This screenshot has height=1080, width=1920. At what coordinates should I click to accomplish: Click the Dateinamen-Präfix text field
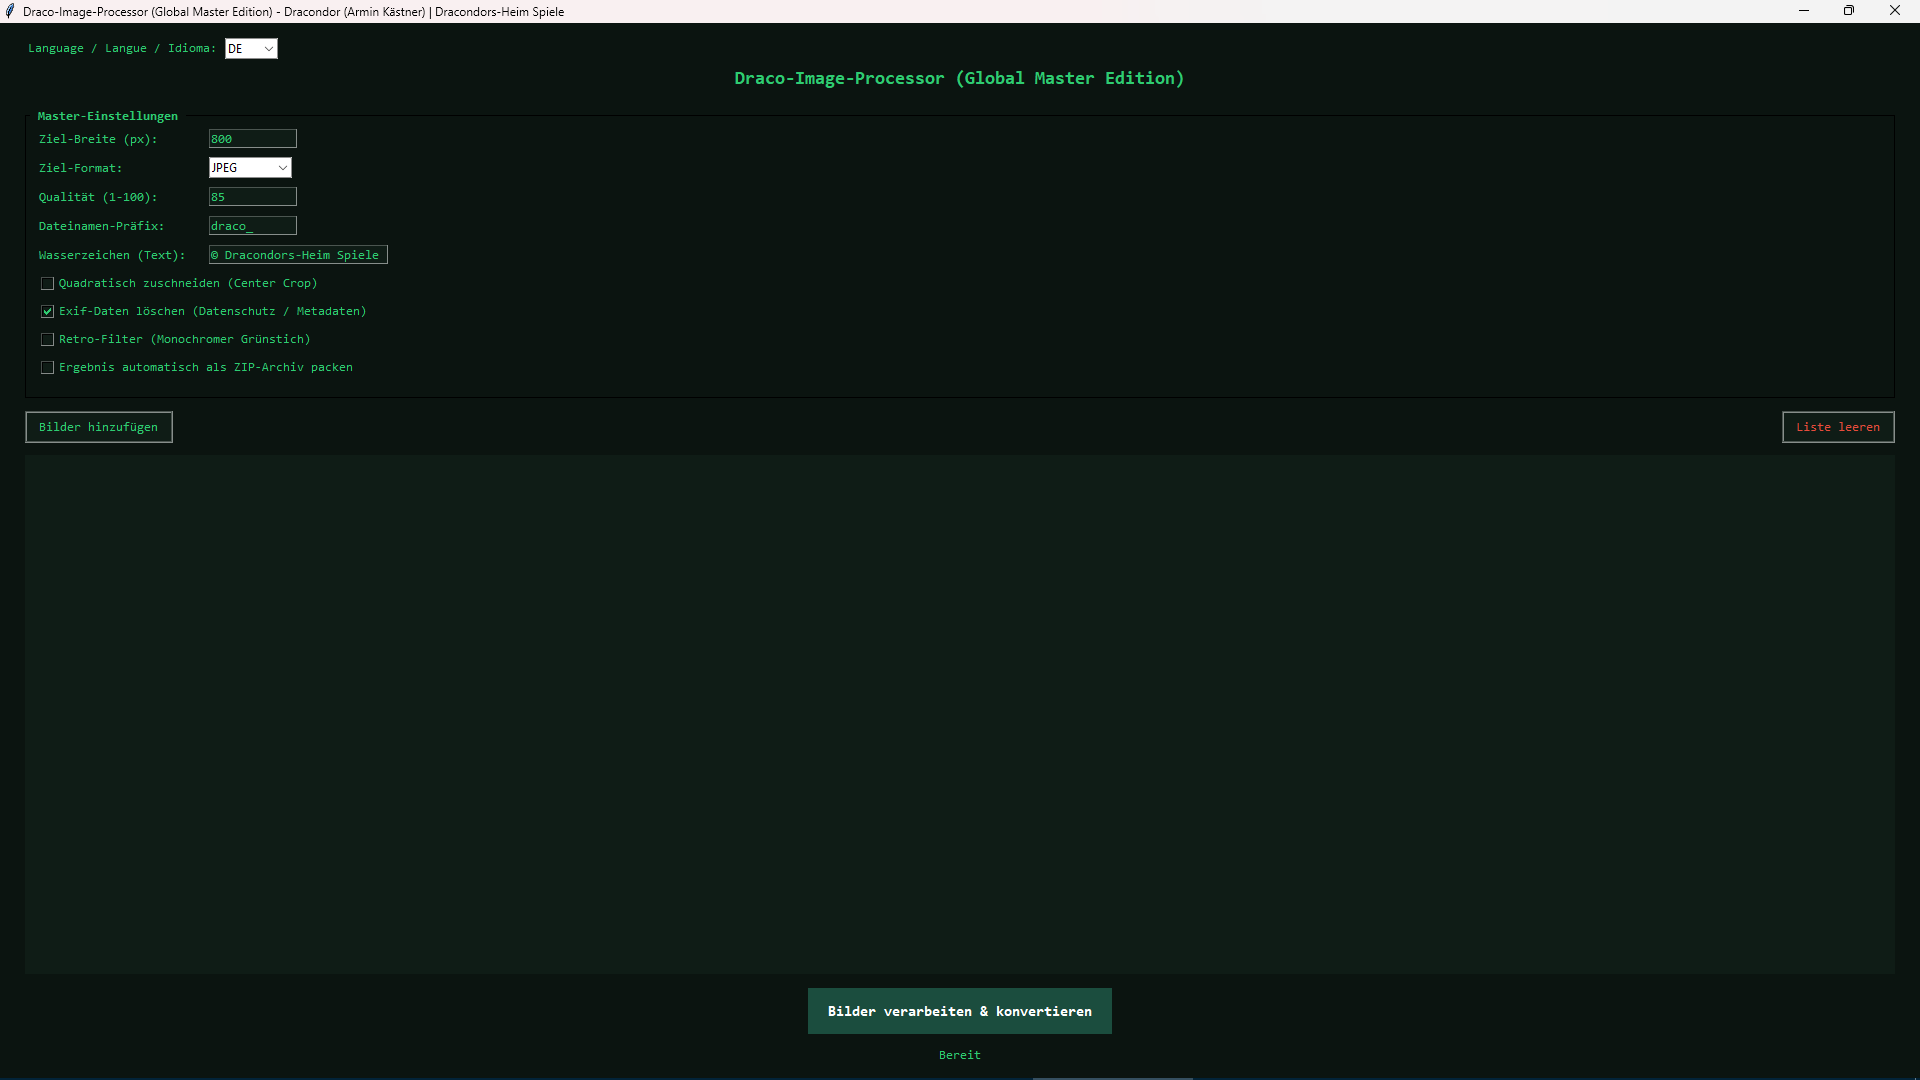click(x=253, y=226)
